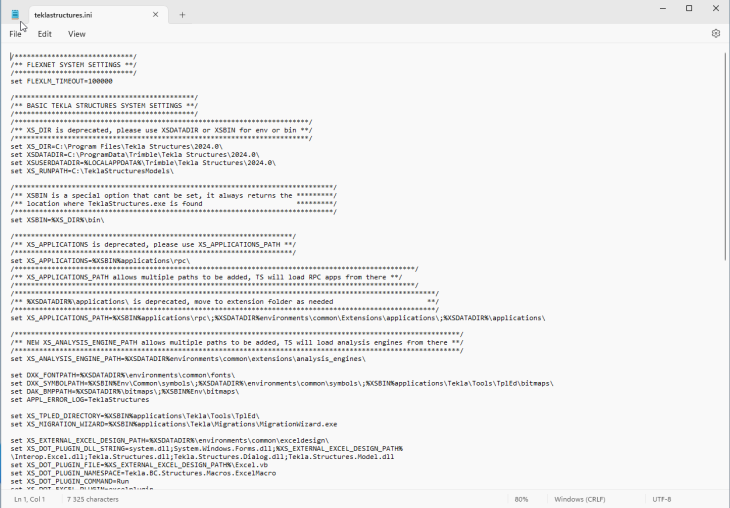Click the '%XSDATADIR%\applications\ is deprecated' comment
The height and width of the screenshot is (508, 730).
coord(225,302)
